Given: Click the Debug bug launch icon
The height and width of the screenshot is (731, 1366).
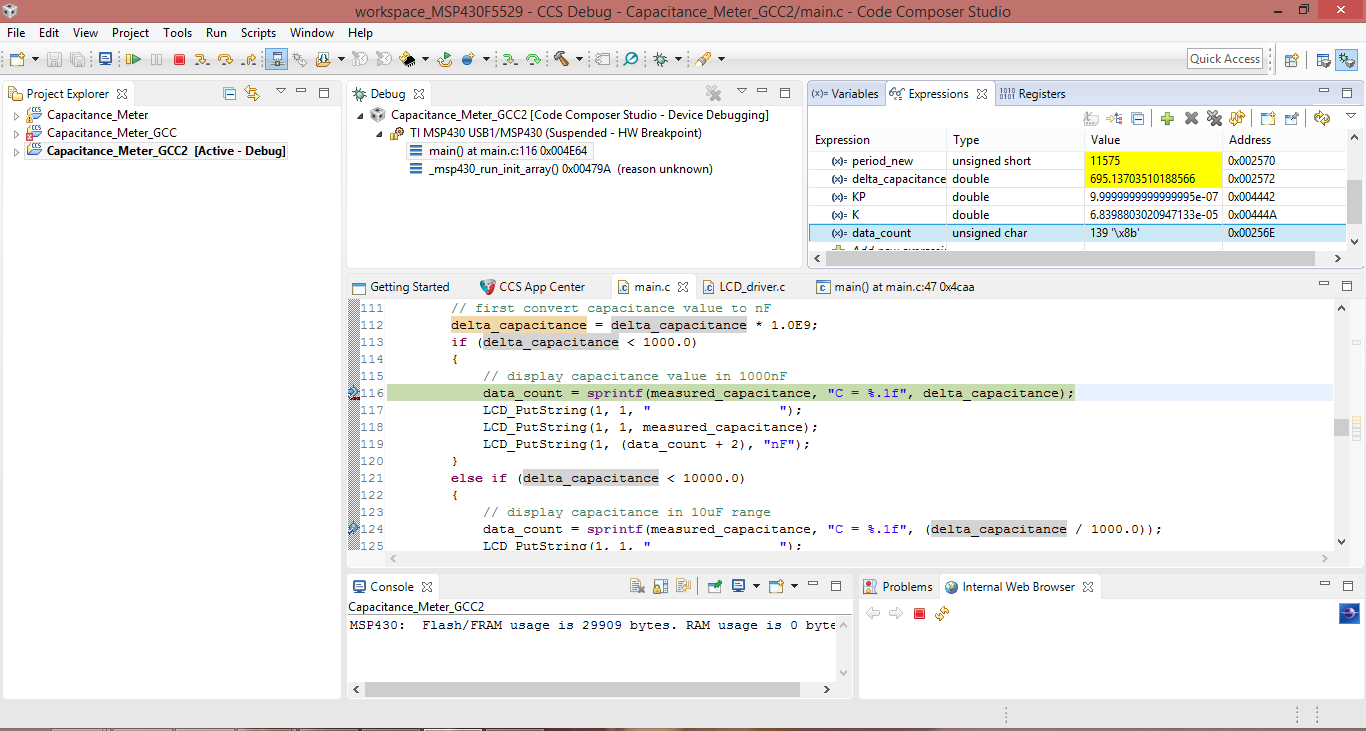Looking at the screenshot, I should point(660,59).
